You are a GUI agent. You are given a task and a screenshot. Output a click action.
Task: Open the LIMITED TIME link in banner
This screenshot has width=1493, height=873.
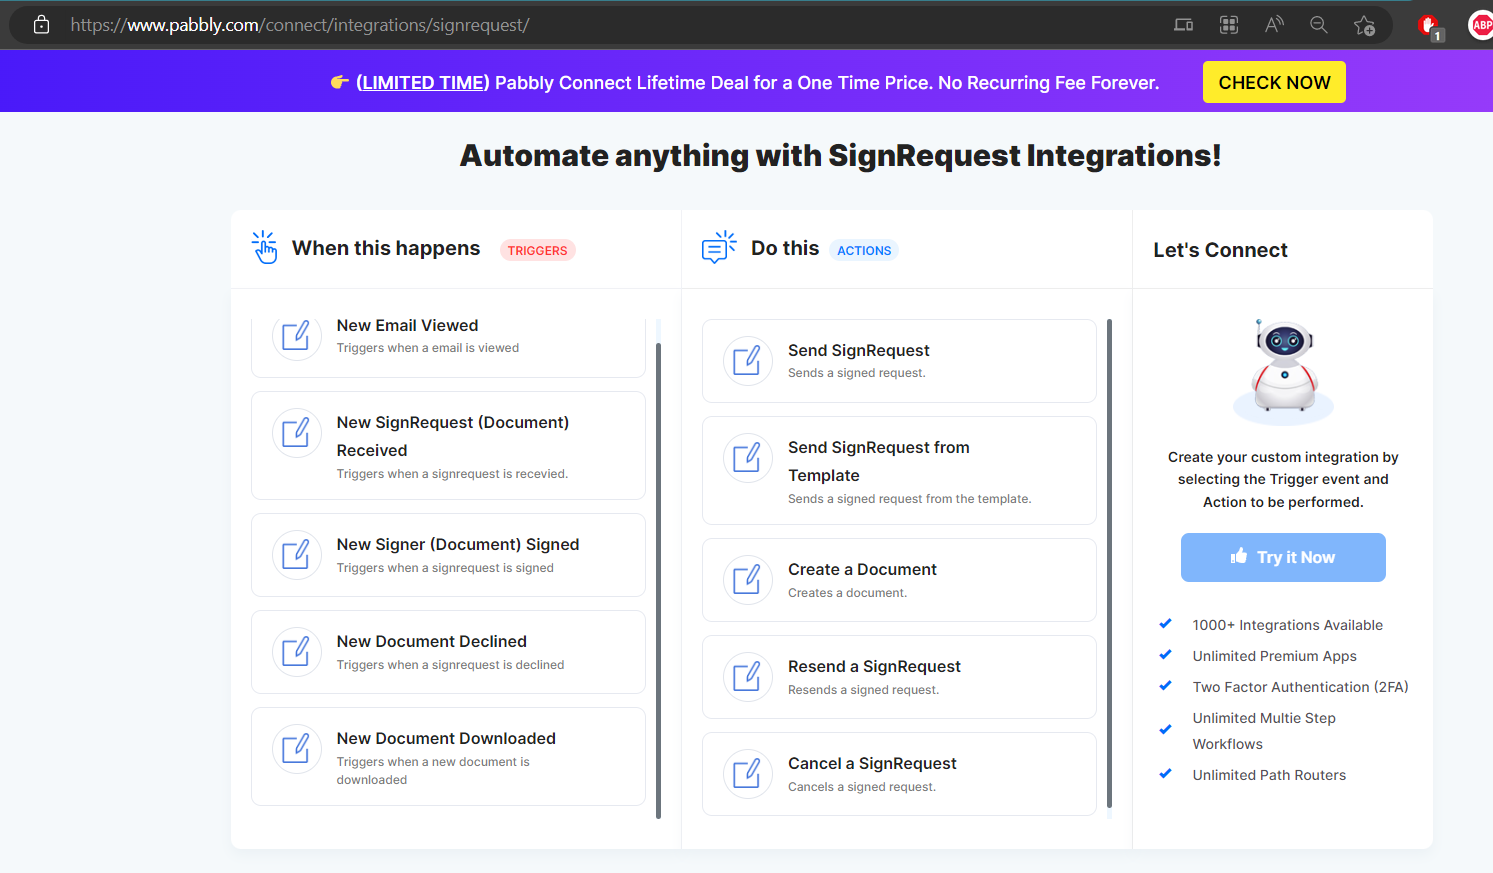pyautogui.click(x=423, y=83)
